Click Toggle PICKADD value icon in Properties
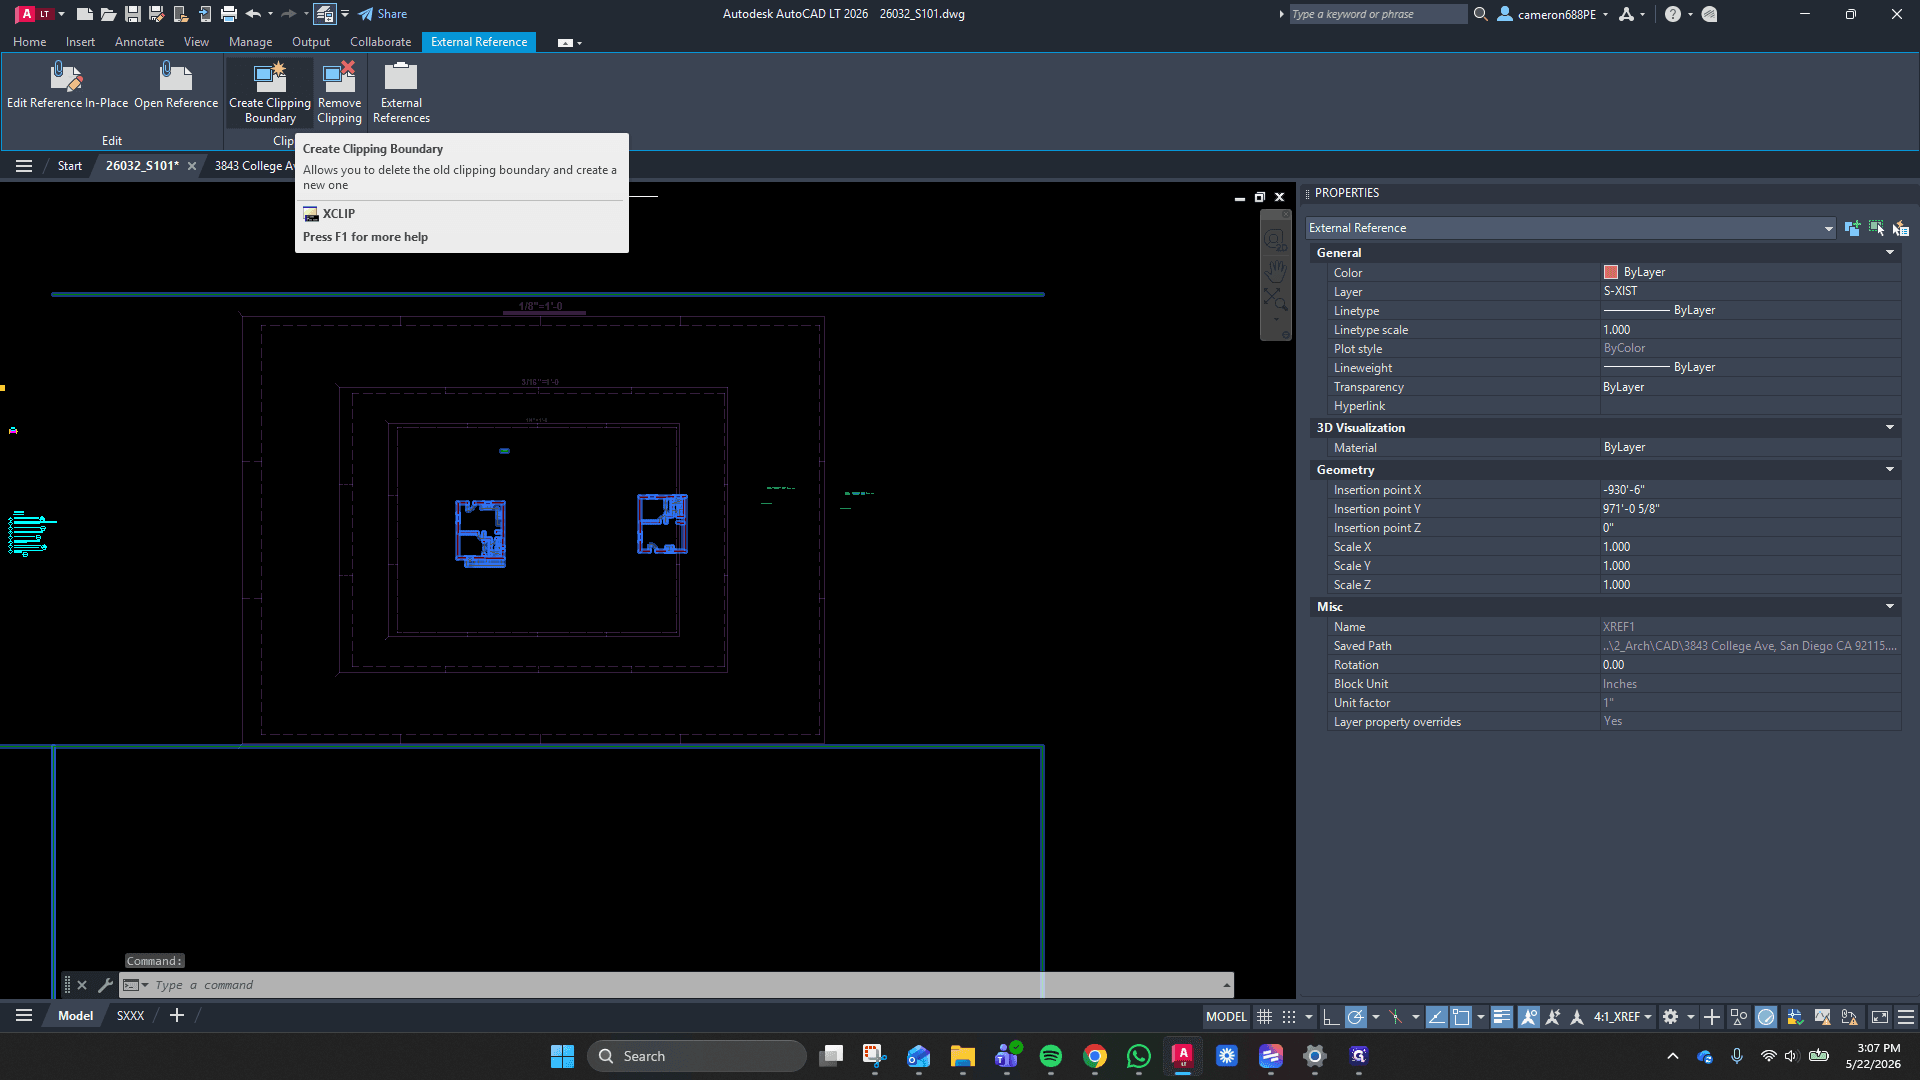Viewport: 1920px width, 1080px height. [1852, 228]
